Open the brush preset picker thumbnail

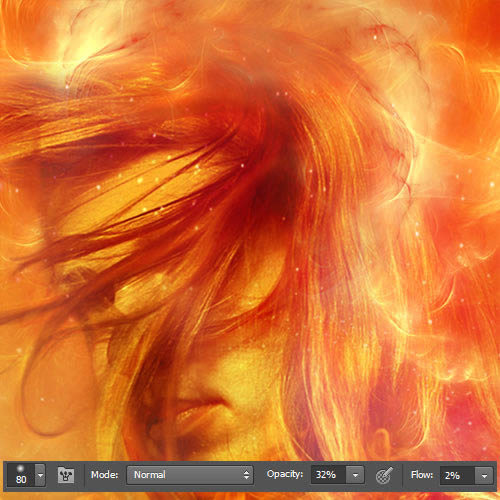click(21, 475)
